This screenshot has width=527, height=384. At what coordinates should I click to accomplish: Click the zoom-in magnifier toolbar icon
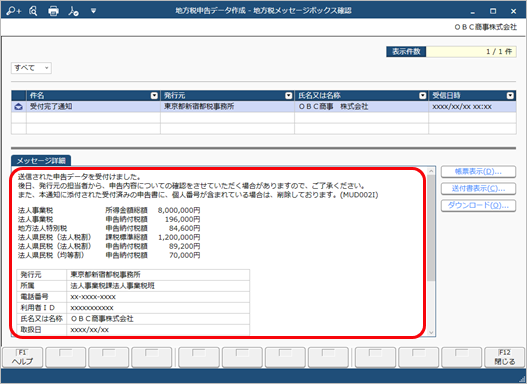[14, 11]
